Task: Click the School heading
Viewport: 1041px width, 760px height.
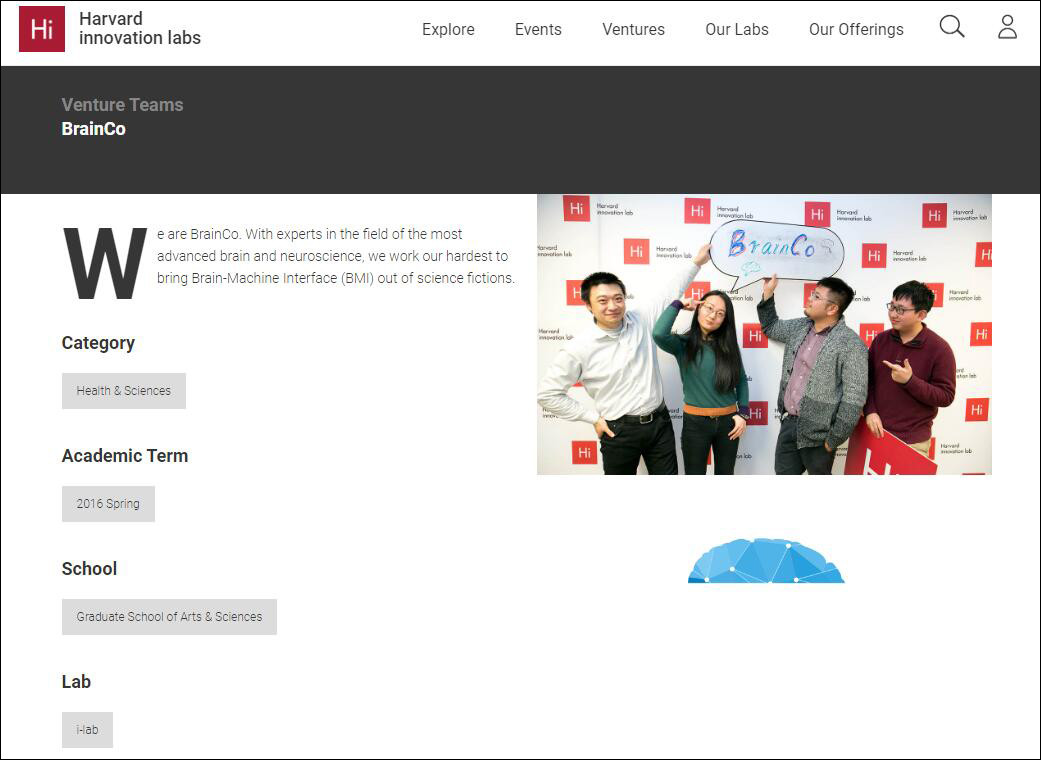Action: [89, 569]
